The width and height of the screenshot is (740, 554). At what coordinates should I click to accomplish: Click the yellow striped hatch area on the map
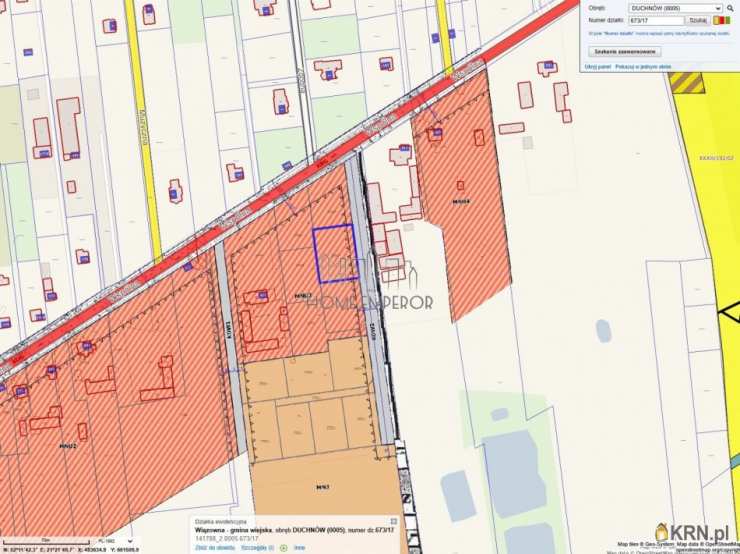pyautogui.click(x=686, y=81)
